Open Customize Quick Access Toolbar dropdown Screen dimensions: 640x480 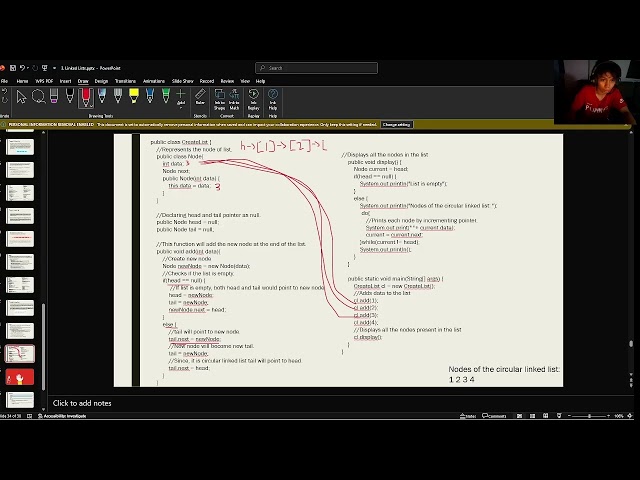tap(54, 68)
